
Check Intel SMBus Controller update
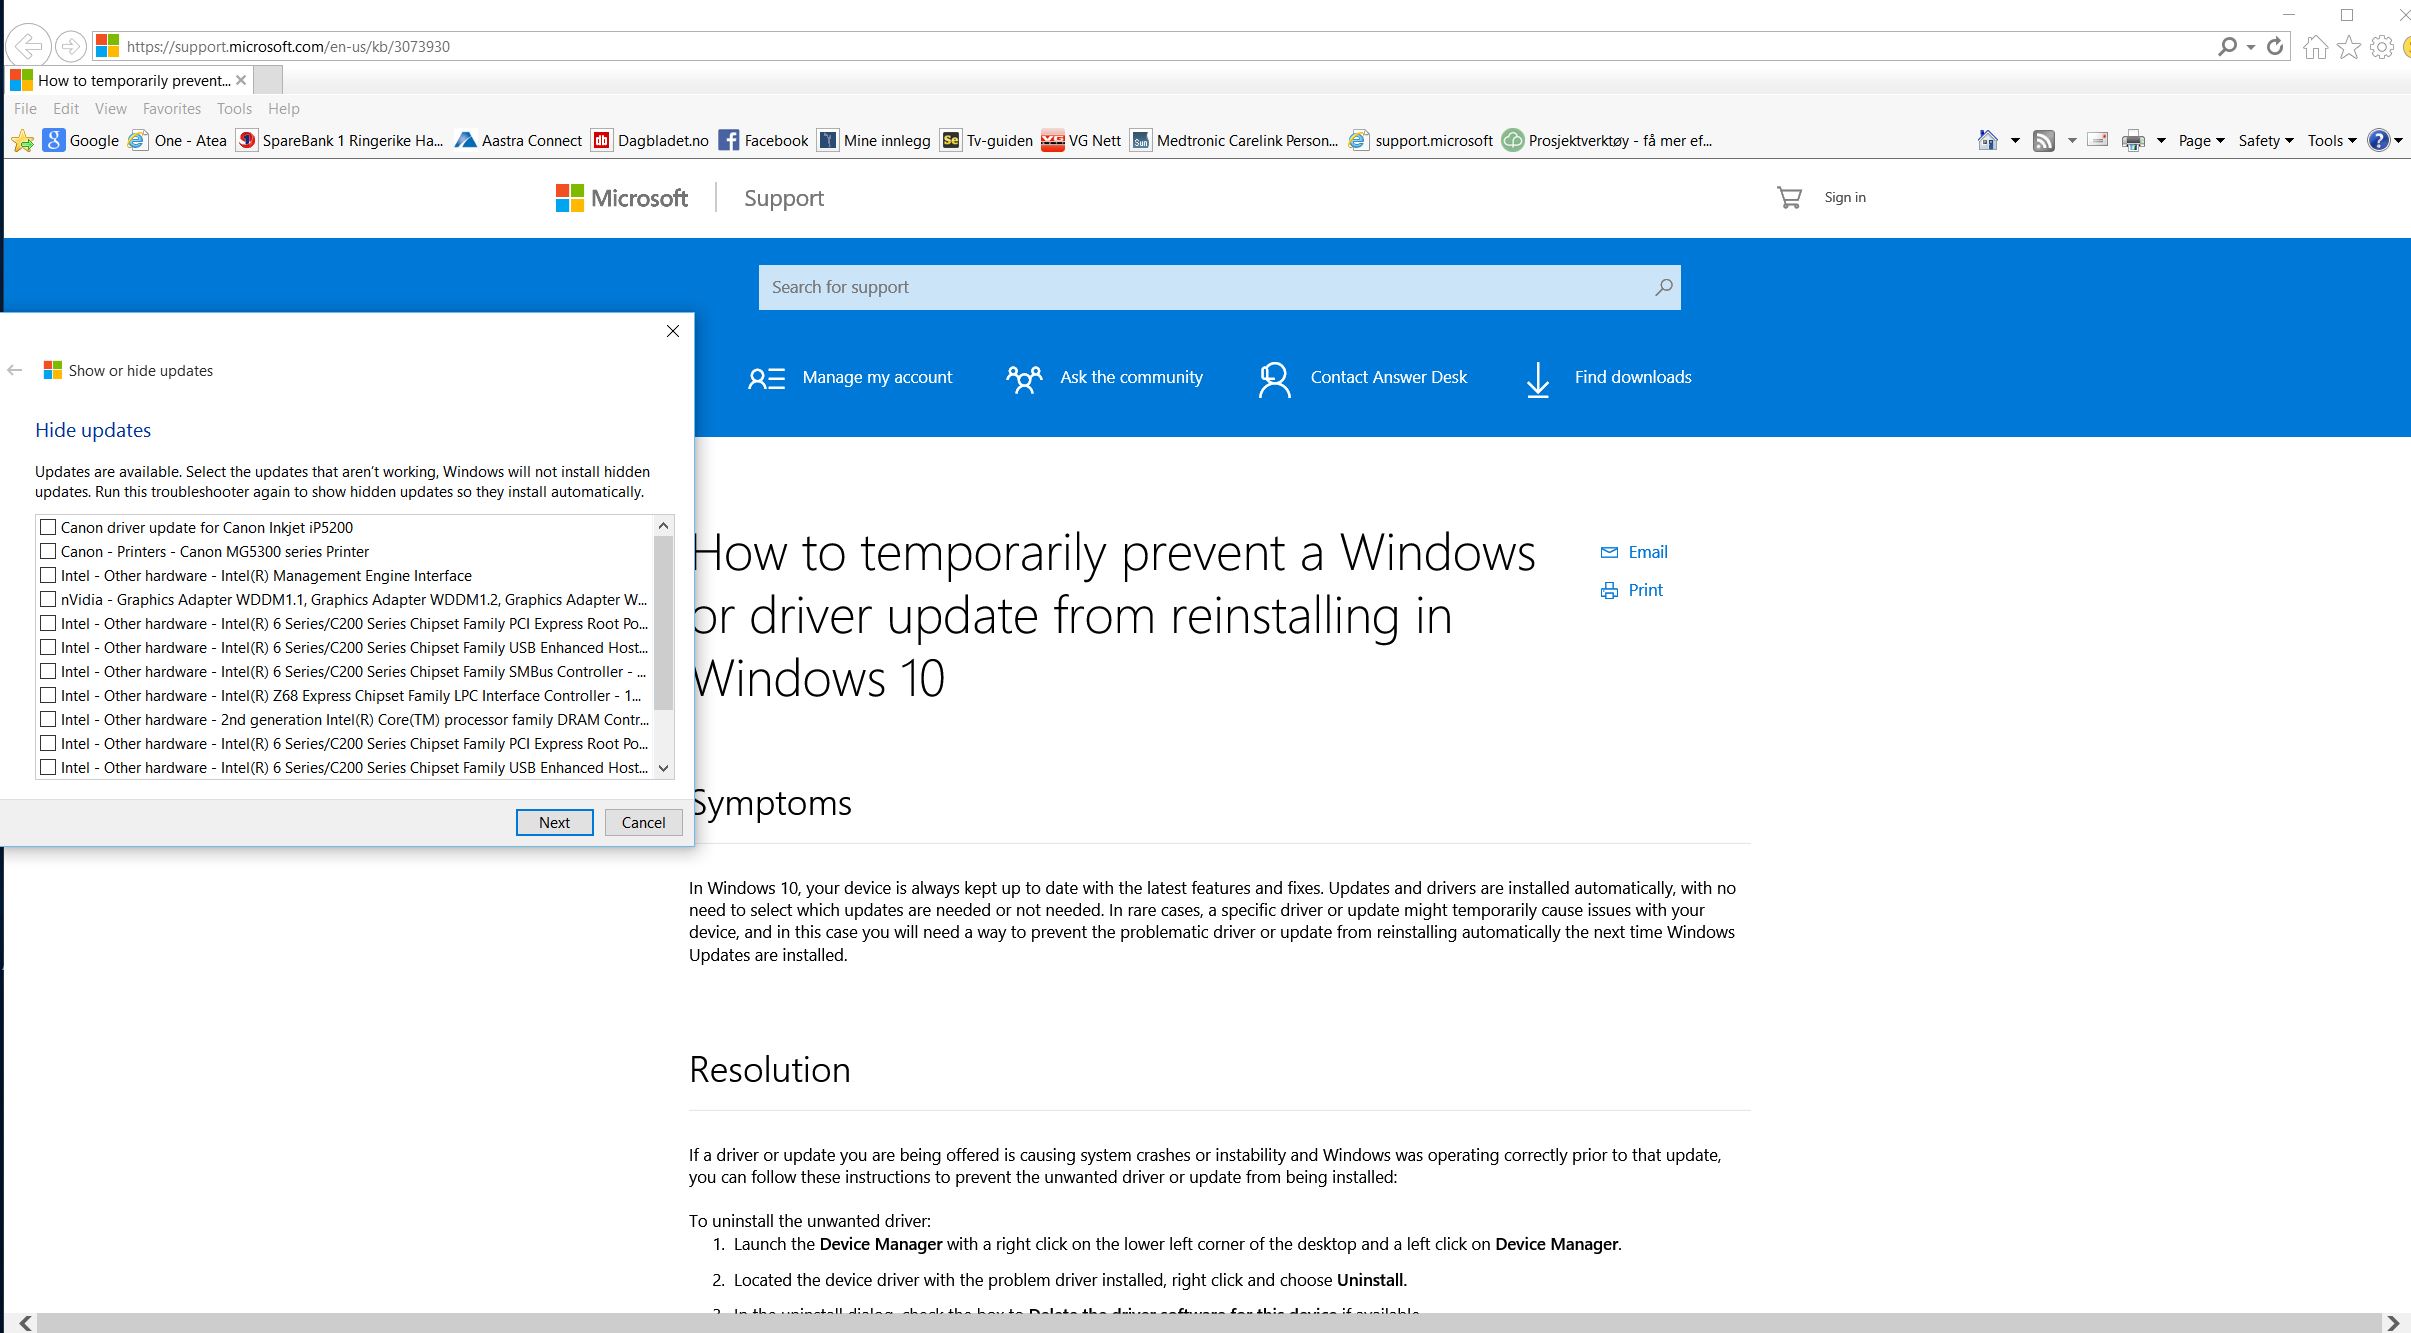[x=48, y=671]
